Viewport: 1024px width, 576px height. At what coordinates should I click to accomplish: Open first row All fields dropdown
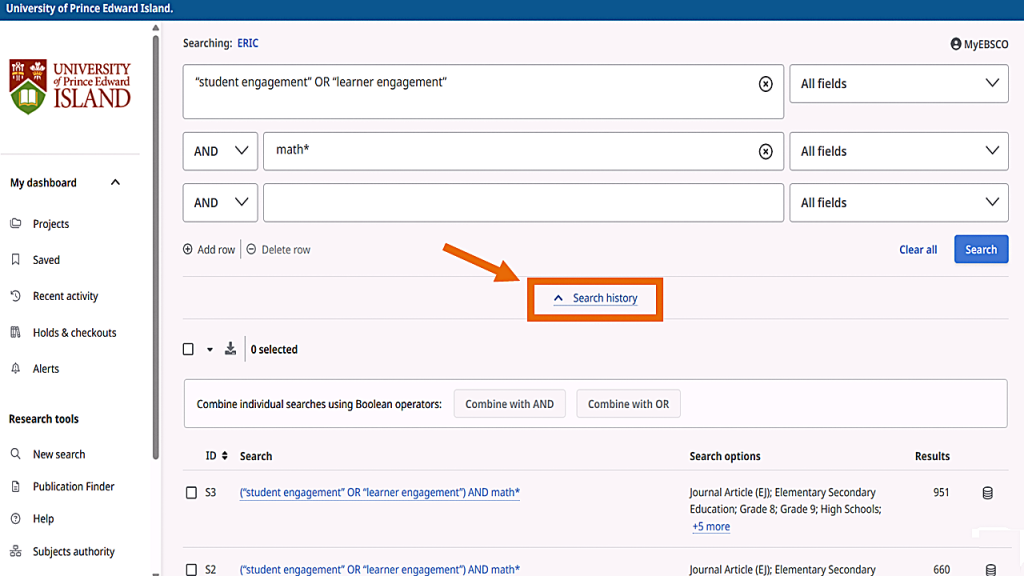[898, 84]
